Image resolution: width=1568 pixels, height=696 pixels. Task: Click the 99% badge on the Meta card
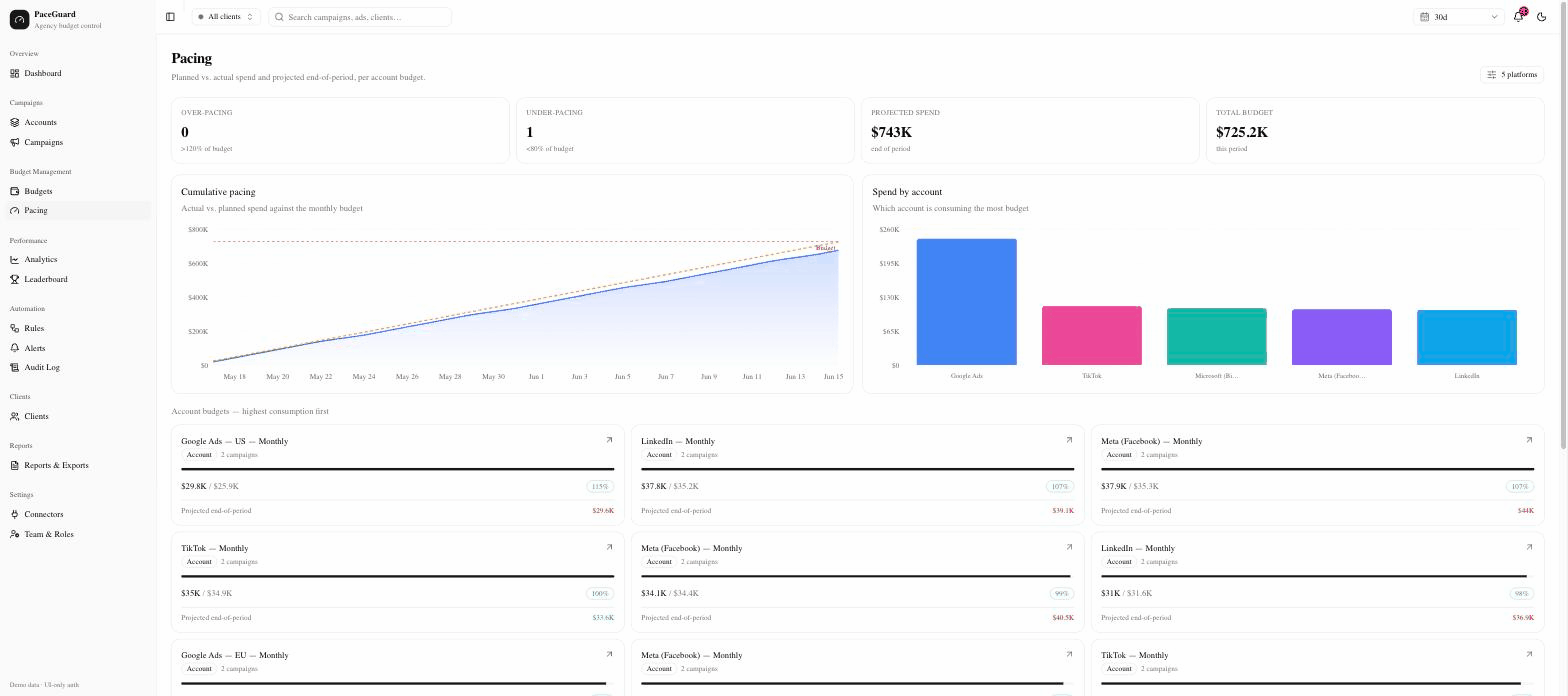click(1062, 594)
